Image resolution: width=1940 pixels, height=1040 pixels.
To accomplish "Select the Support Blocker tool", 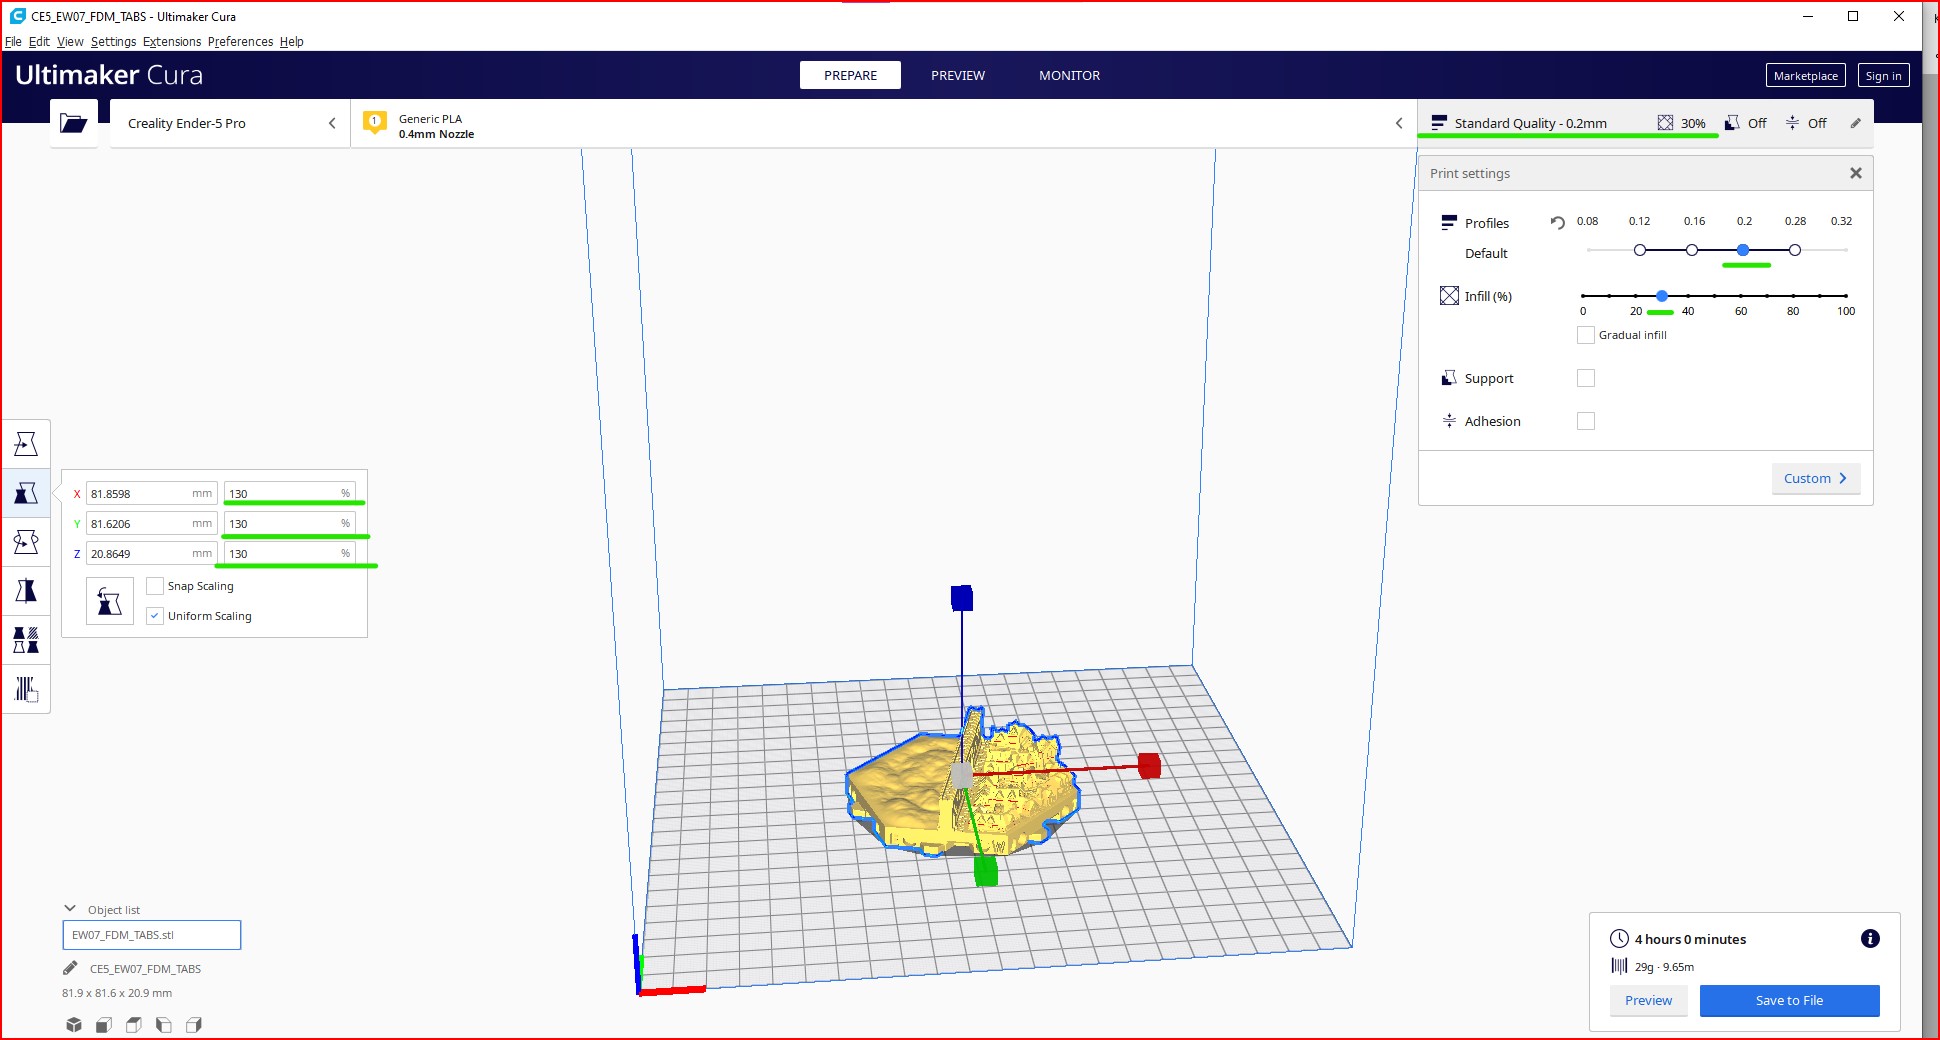I will (26, 689).
